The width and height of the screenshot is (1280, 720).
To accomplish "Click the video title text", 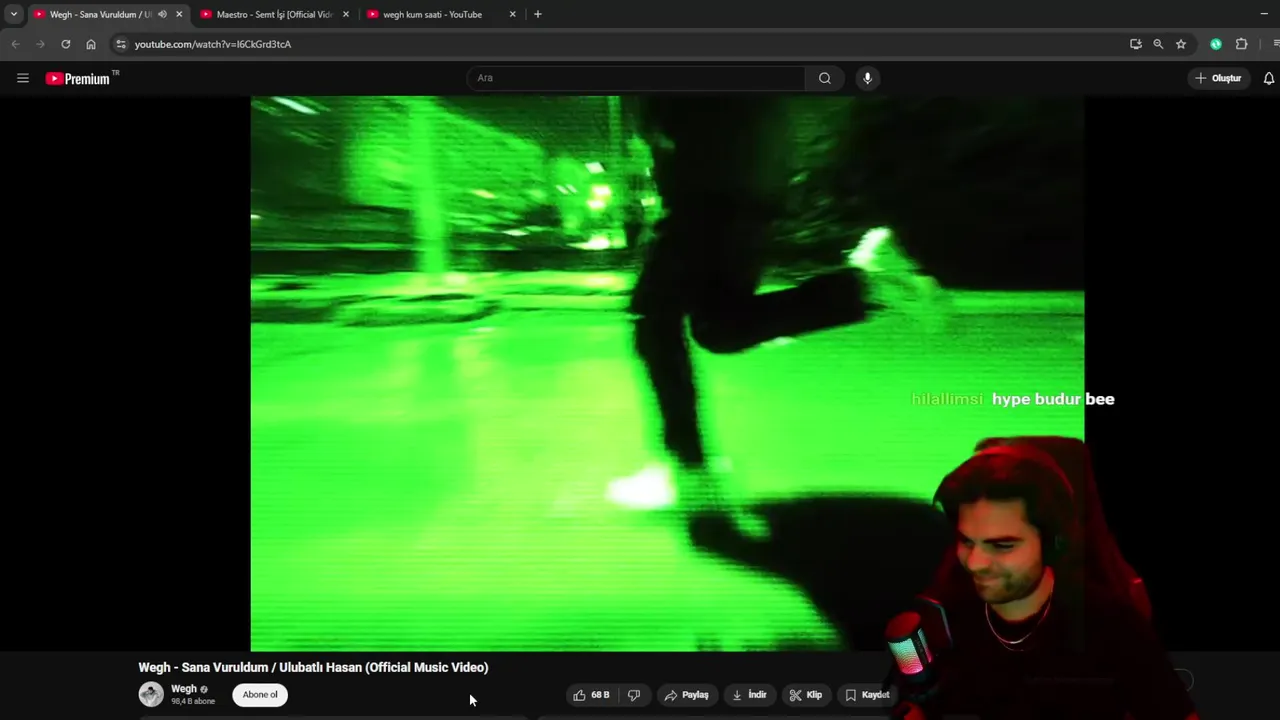I will tap(313, 667).
